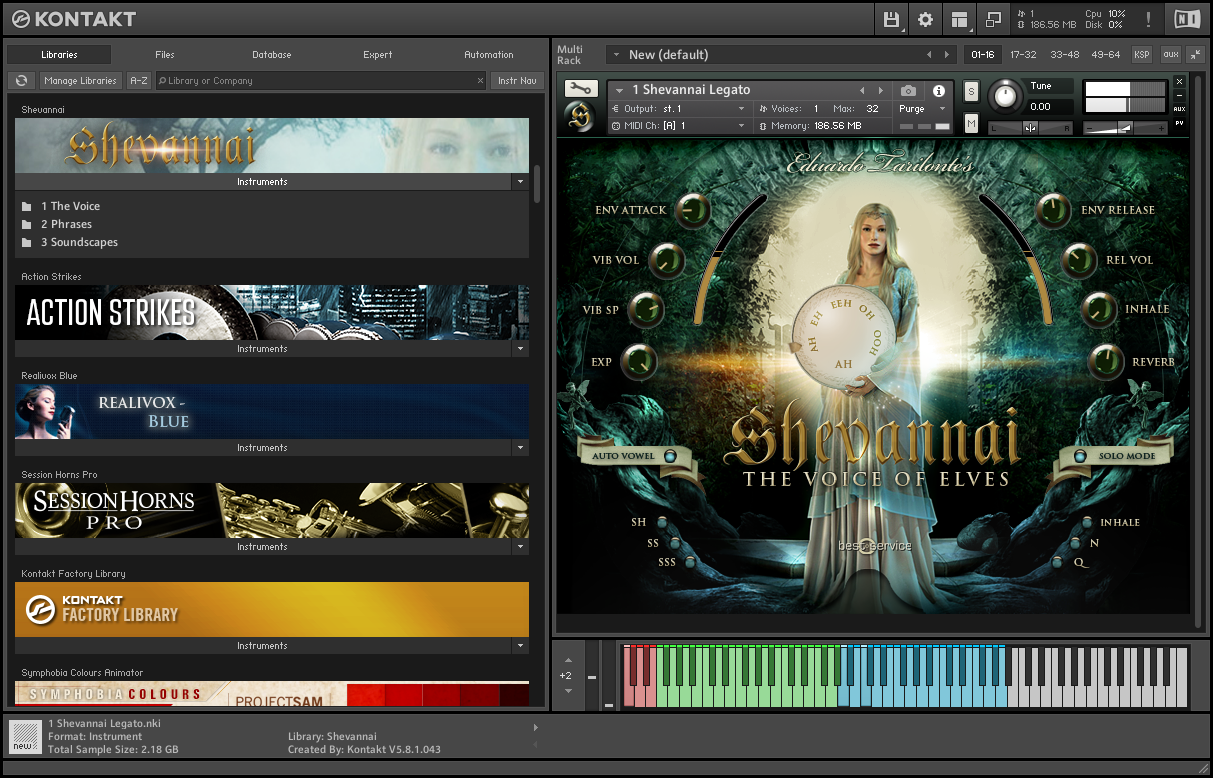Select rack page 01-16
Screen dimensions: 1213x778
[x=983, y=54]
